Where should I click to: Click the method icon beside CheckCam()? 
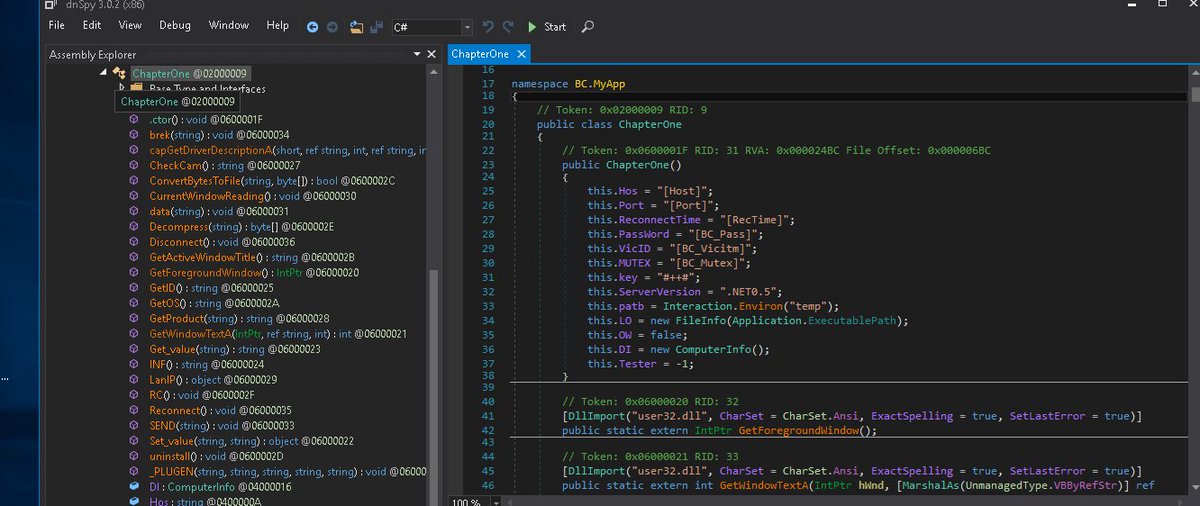coord(134,165)
